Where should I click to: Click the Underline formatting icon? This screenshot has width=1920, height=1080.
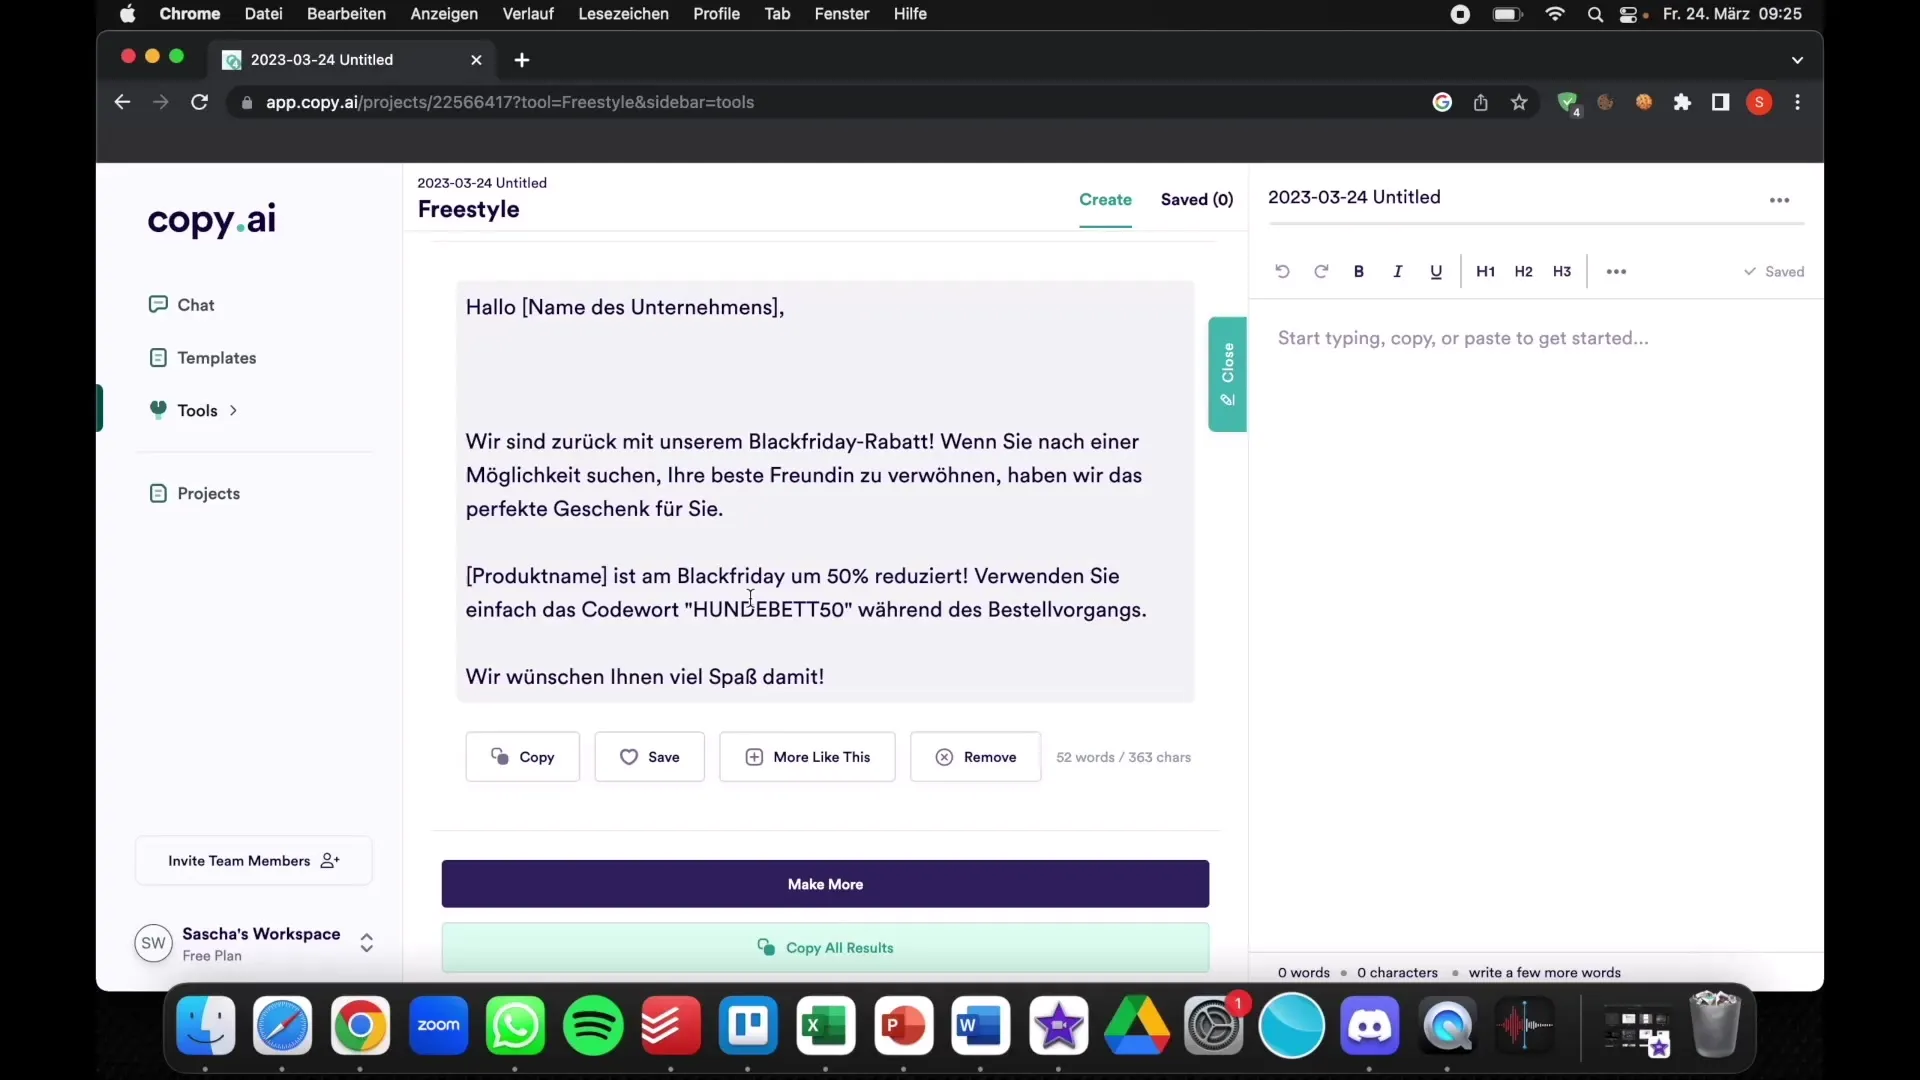click(1436, 272)
